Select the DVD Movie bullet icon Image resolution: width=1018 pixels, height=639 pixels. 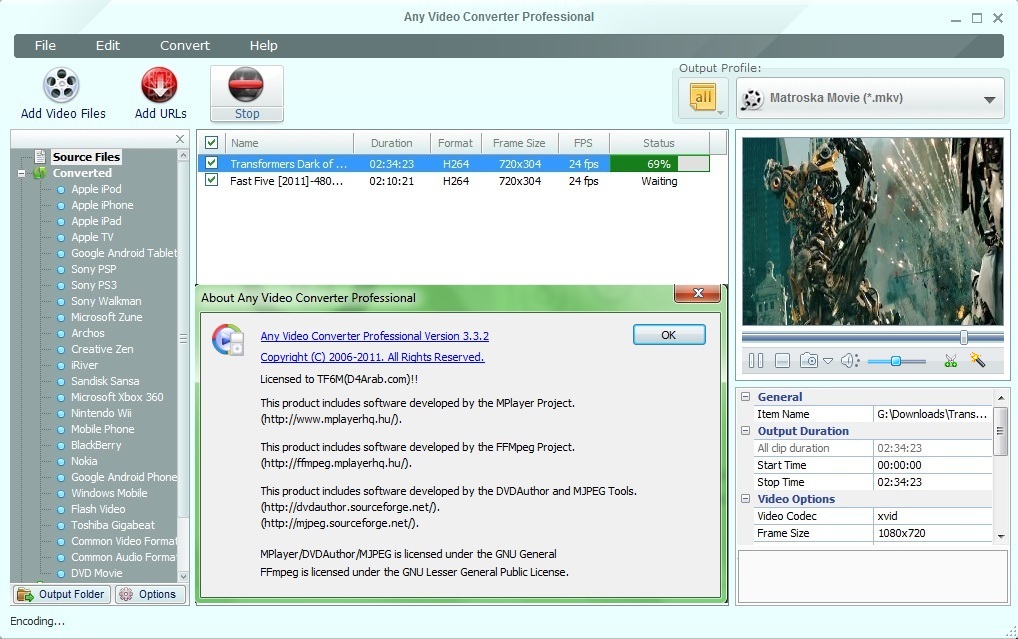point(61,573)
